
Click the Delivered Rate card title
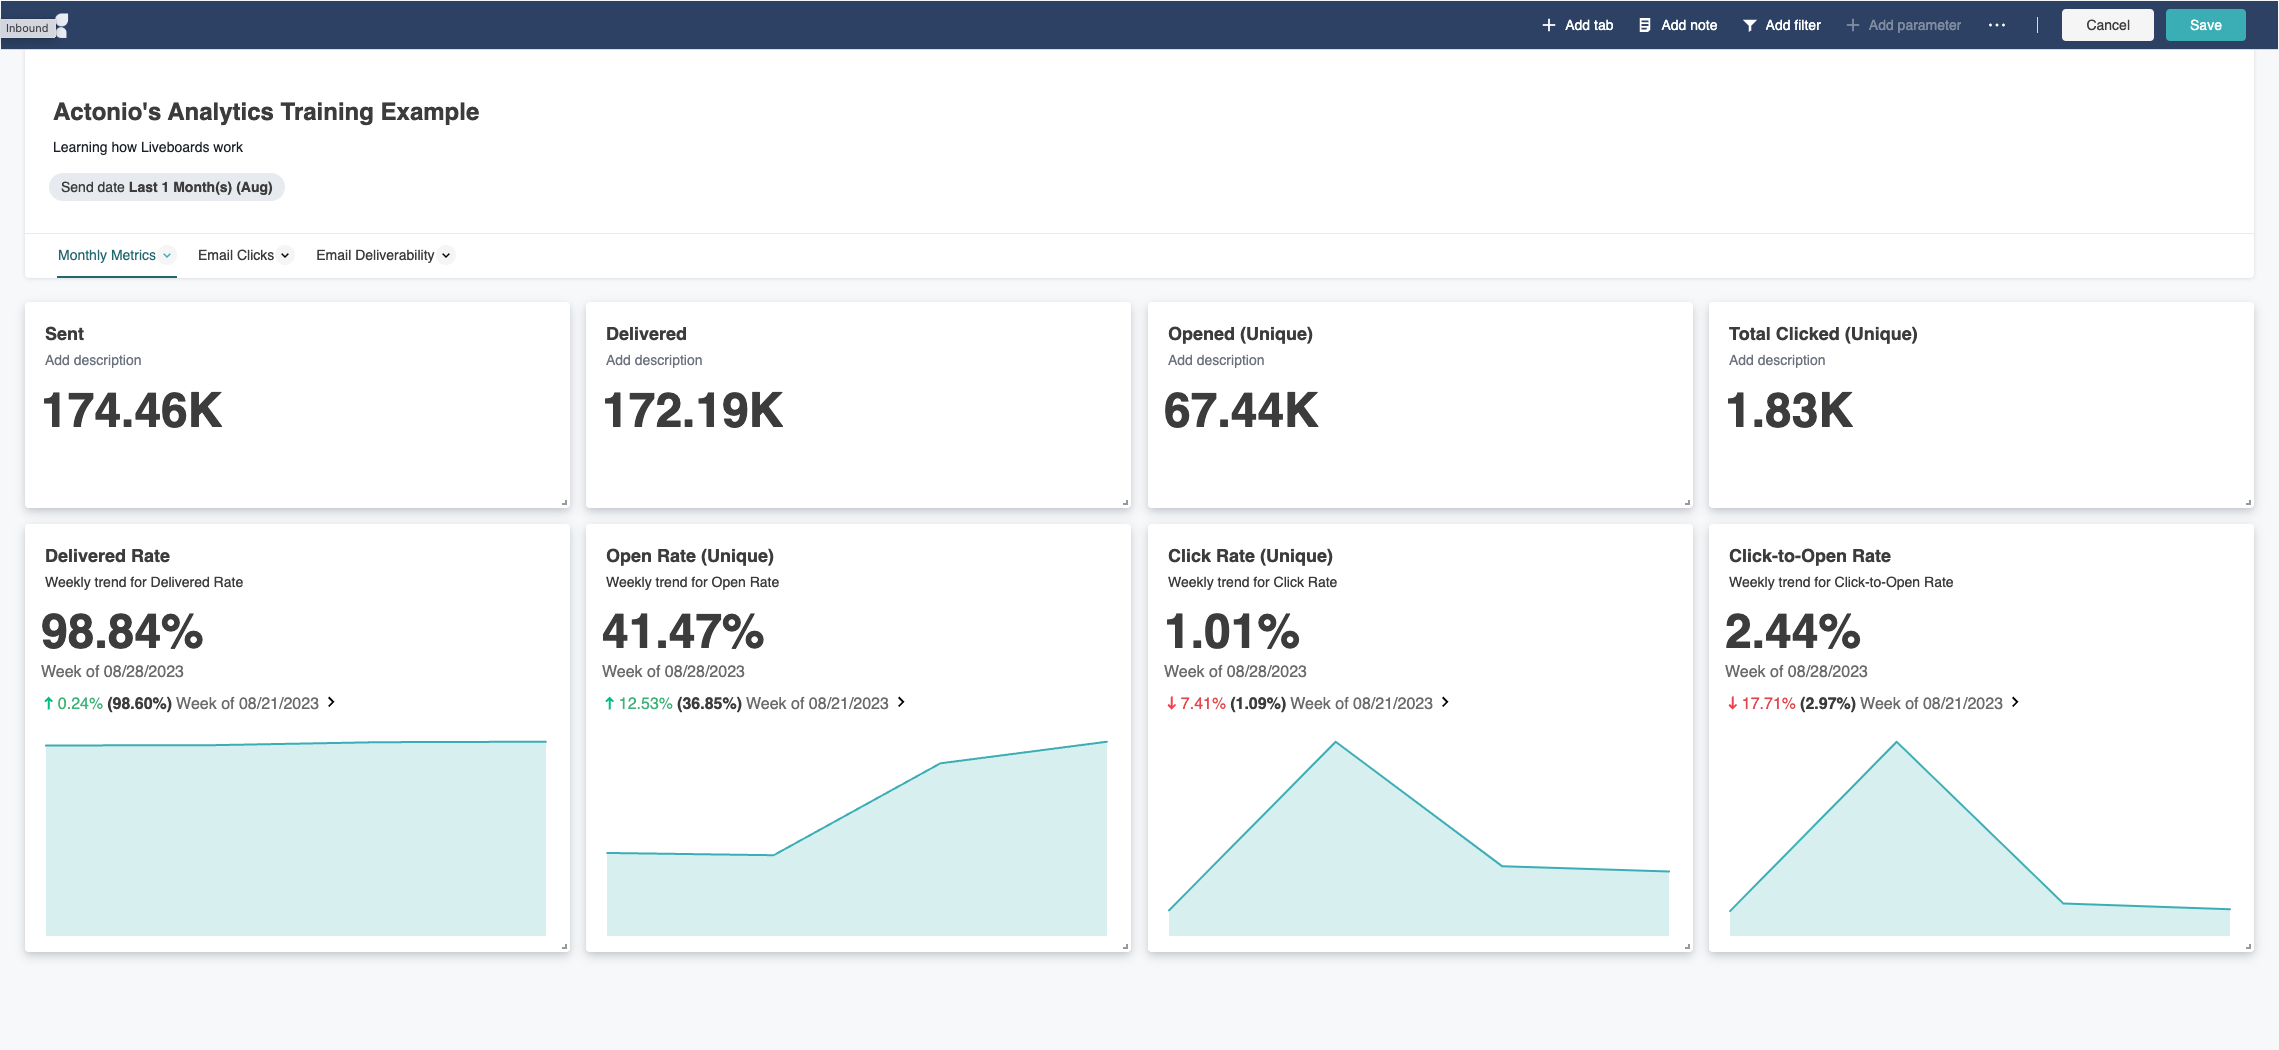point(107,556)
